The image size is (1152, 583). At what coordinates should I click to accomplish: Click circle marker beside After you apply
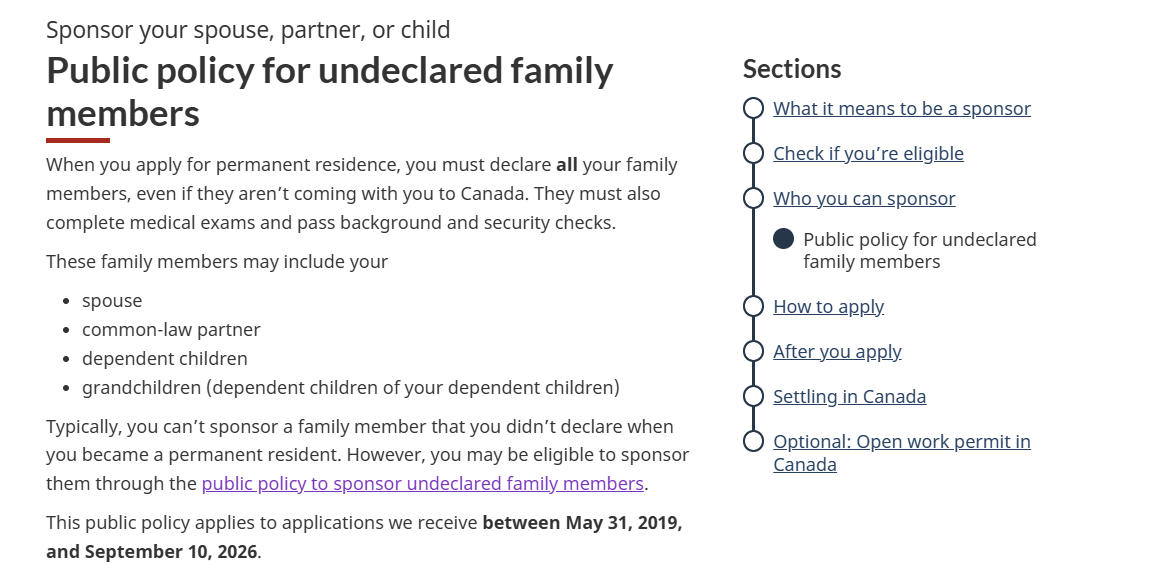[753, 351]
